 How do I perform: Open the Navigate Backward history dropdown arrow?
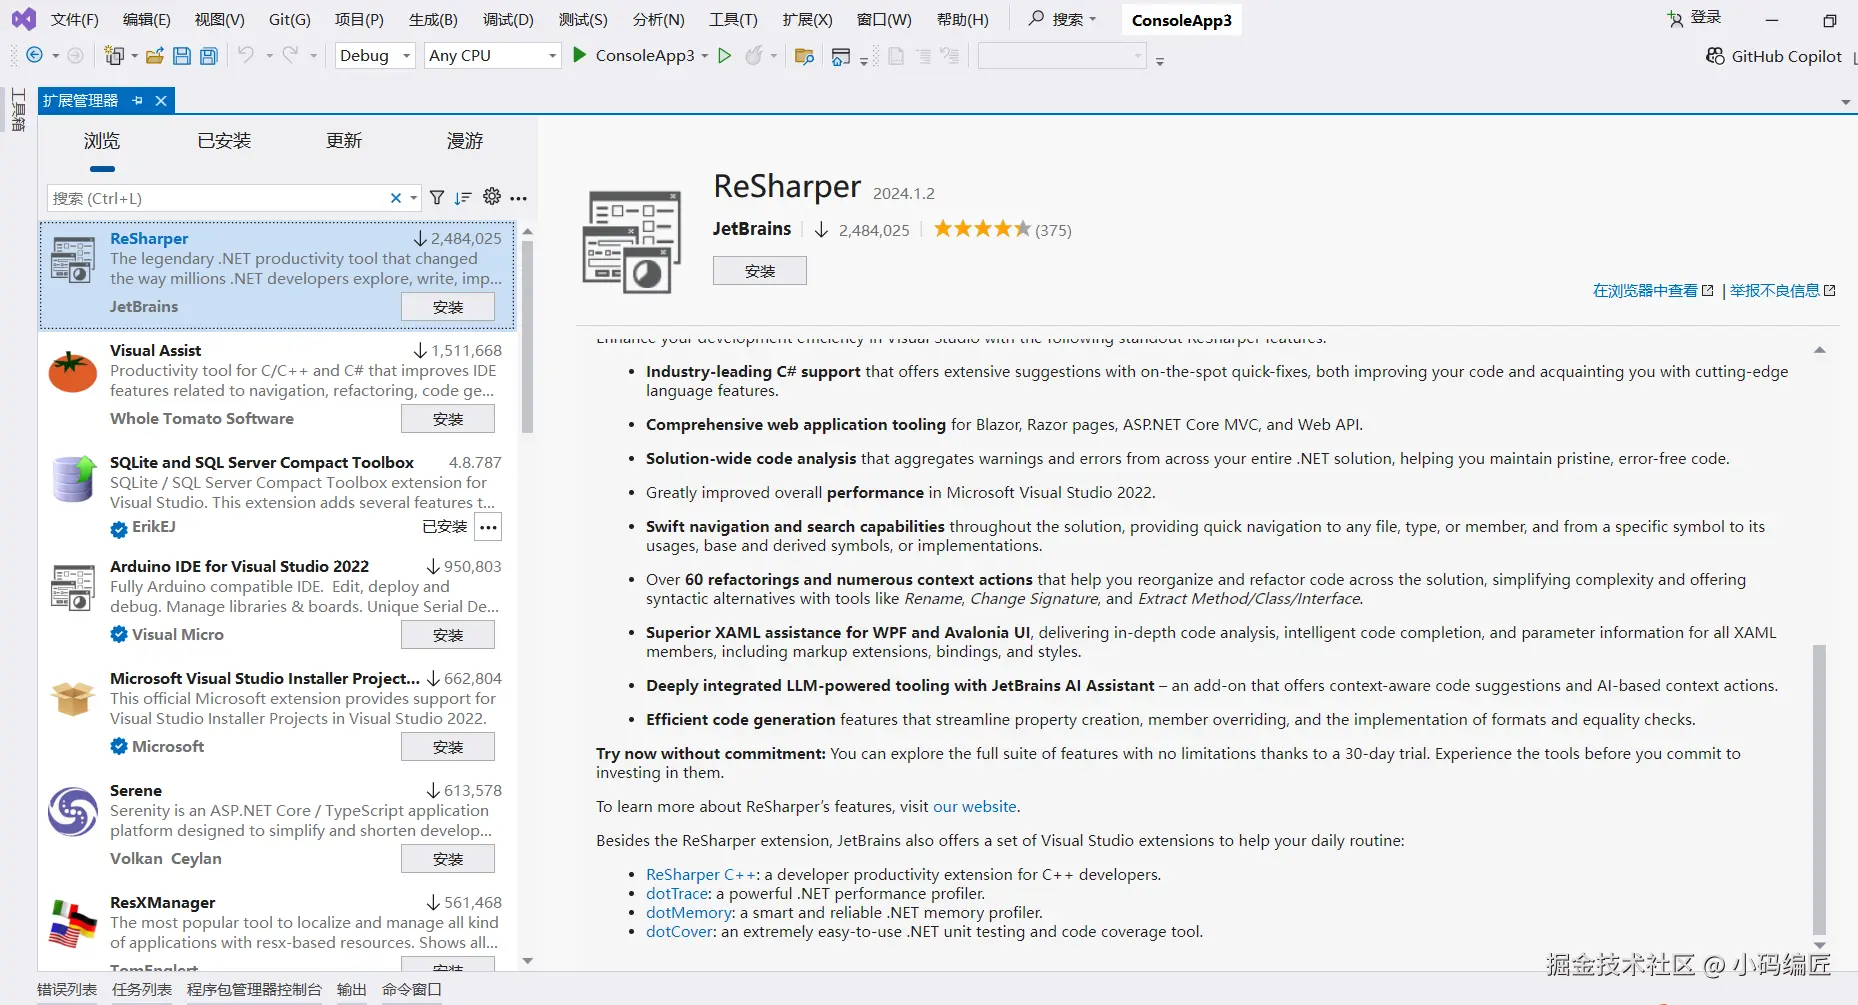55,56
